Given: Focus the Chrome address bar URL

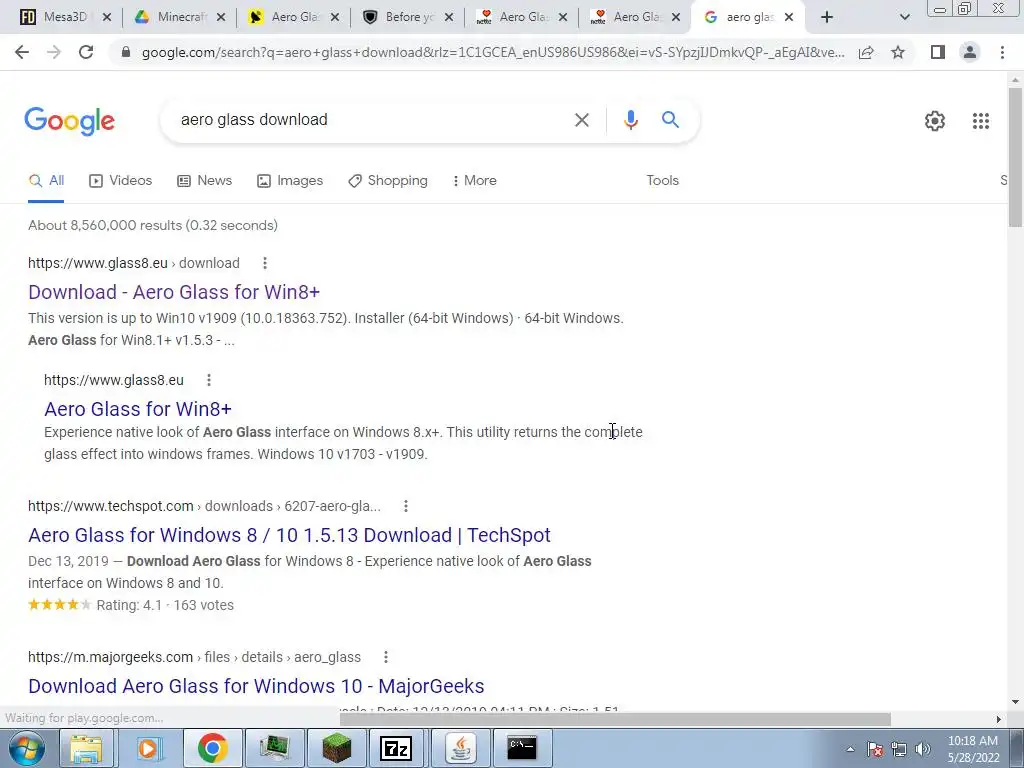Looking at the screenshot, I should tap(493, 52).
